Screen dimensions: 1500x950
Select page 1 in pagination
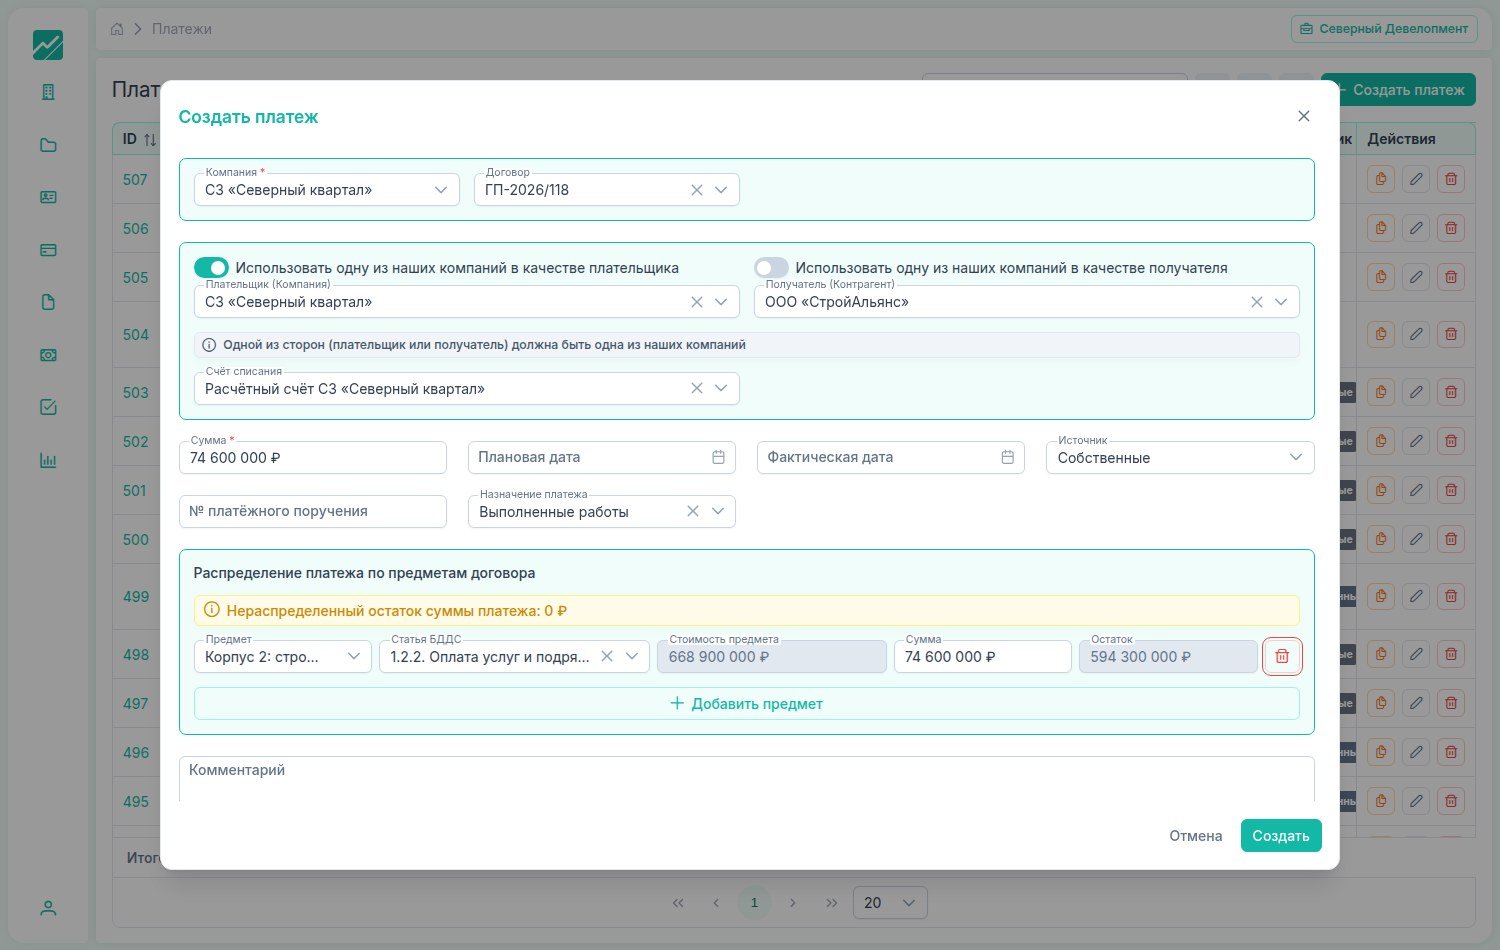pyautogui.click(x=754, y=902)
